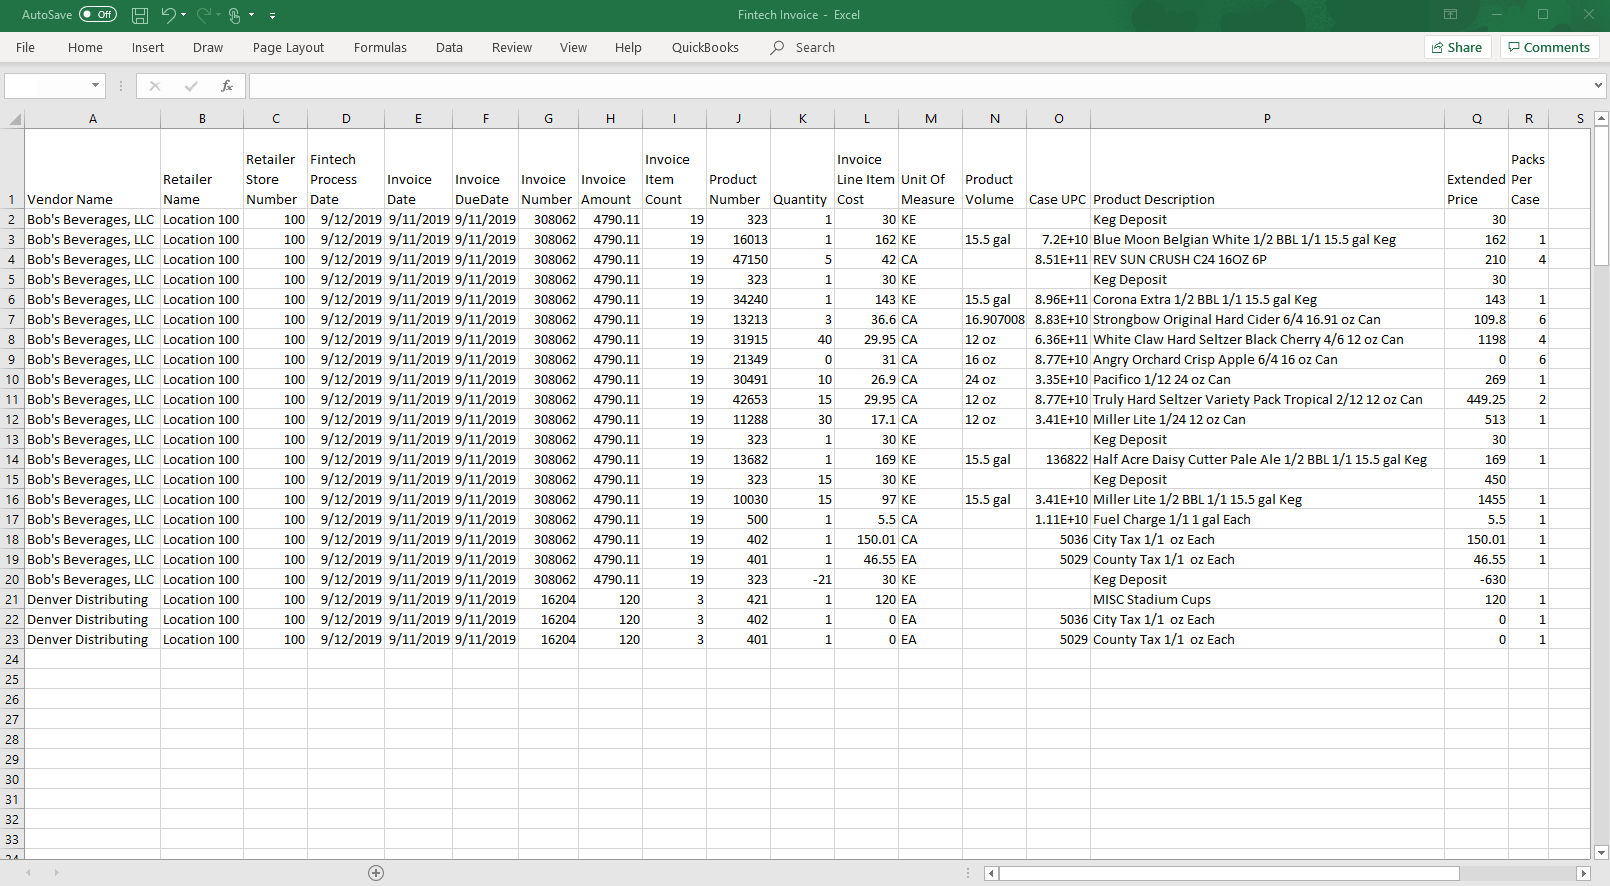Open the Touch/Mouse Mode dropdown arrow
This screenshot has height=886, width=1610.
[252, 15]
